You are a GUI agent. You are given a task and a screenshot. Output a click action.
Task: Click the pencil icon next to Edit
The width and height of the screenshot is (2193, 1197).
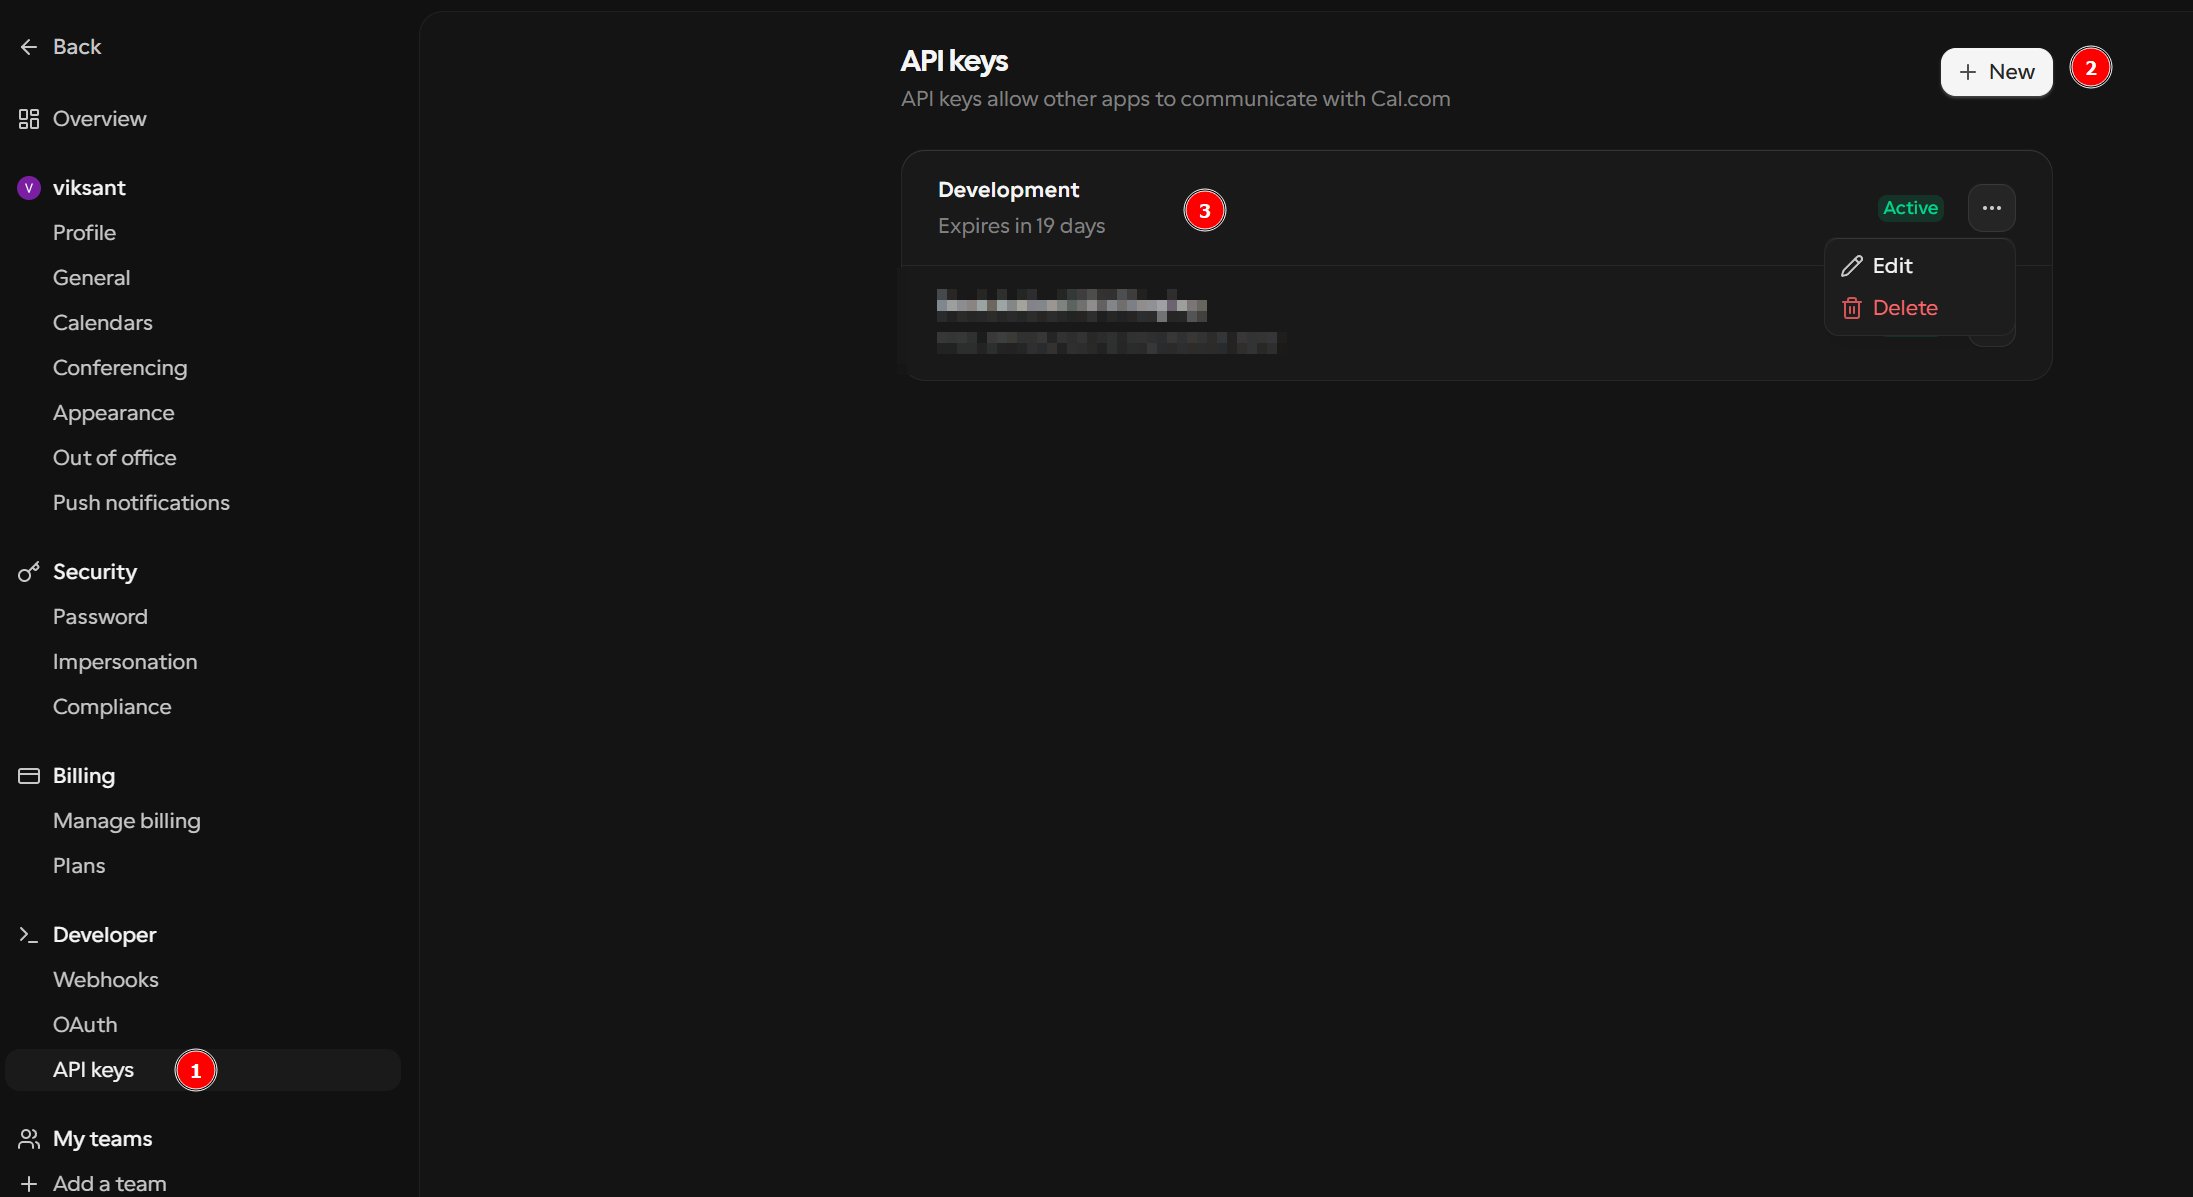click(1852, 266)
